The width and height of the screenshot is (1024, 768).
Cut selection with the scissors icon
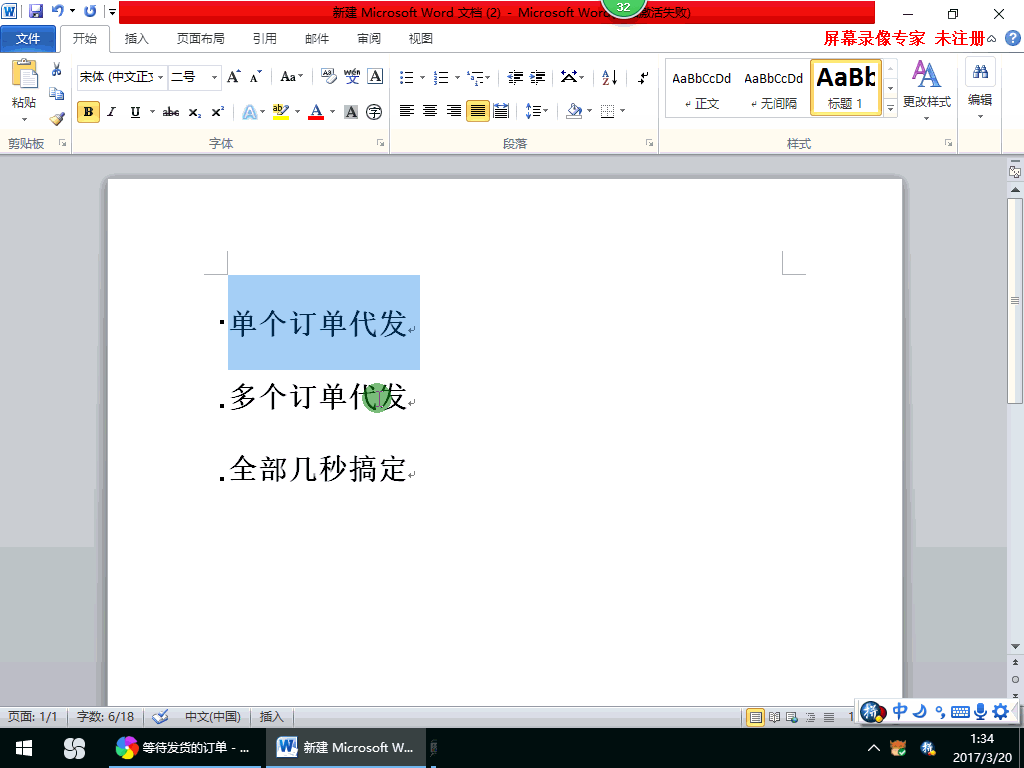(x=57, y=69)
